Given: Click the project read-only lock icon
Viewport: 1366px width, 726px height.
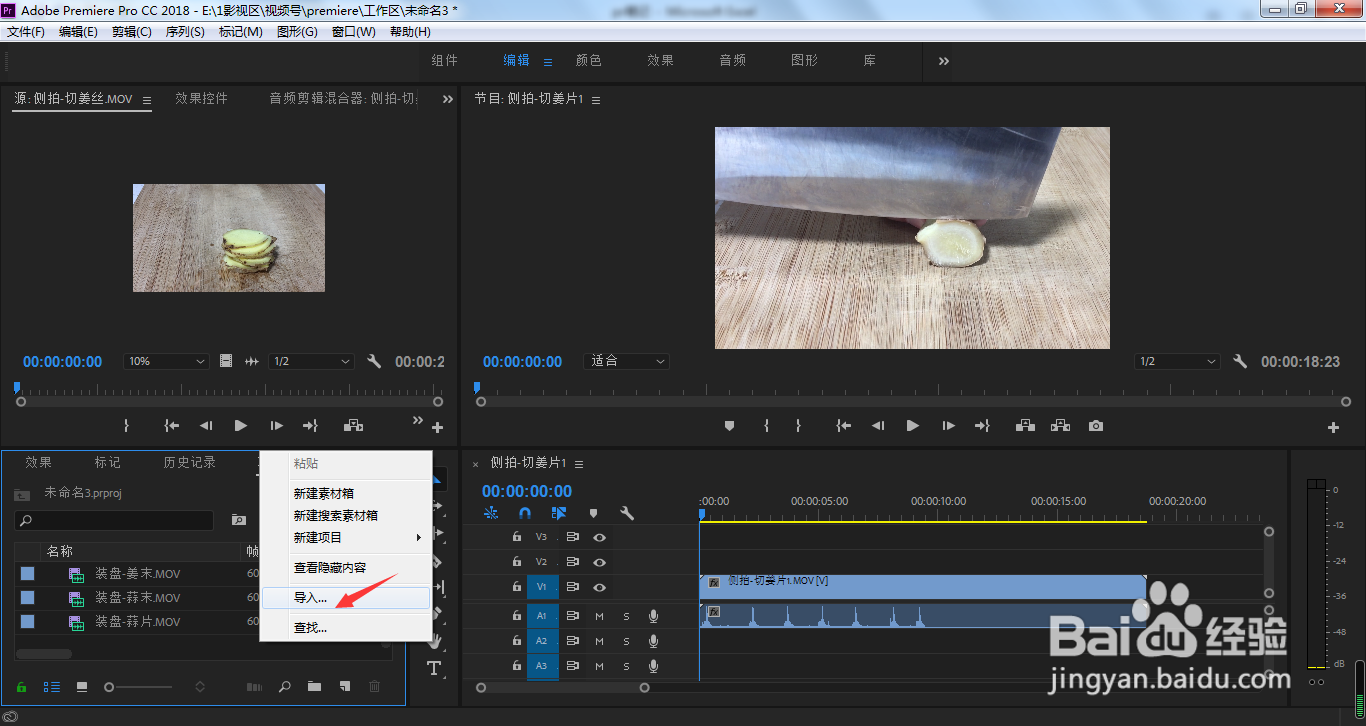Looking at the screenshot, I should (21, 687).
